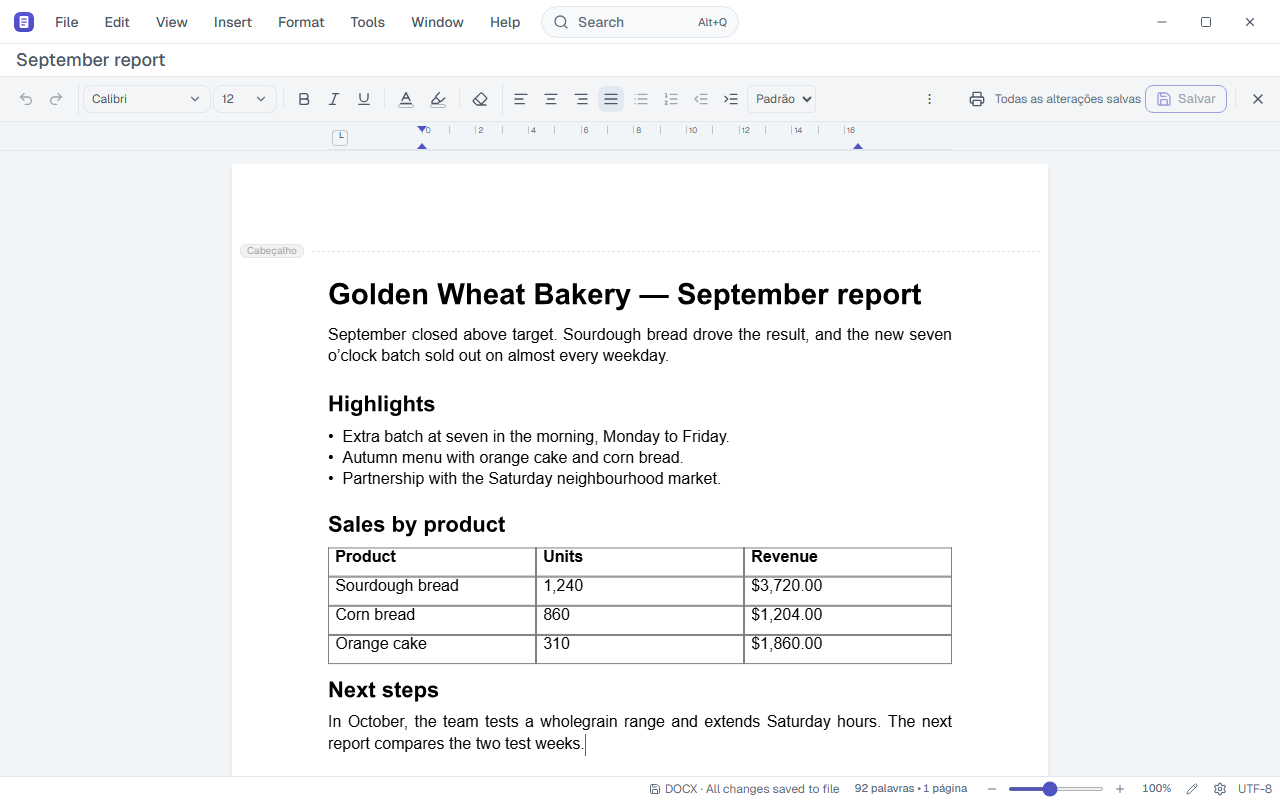This screenshot has width=1280, height=800.
Task: Align text right
Action: (x=581, y=99)
